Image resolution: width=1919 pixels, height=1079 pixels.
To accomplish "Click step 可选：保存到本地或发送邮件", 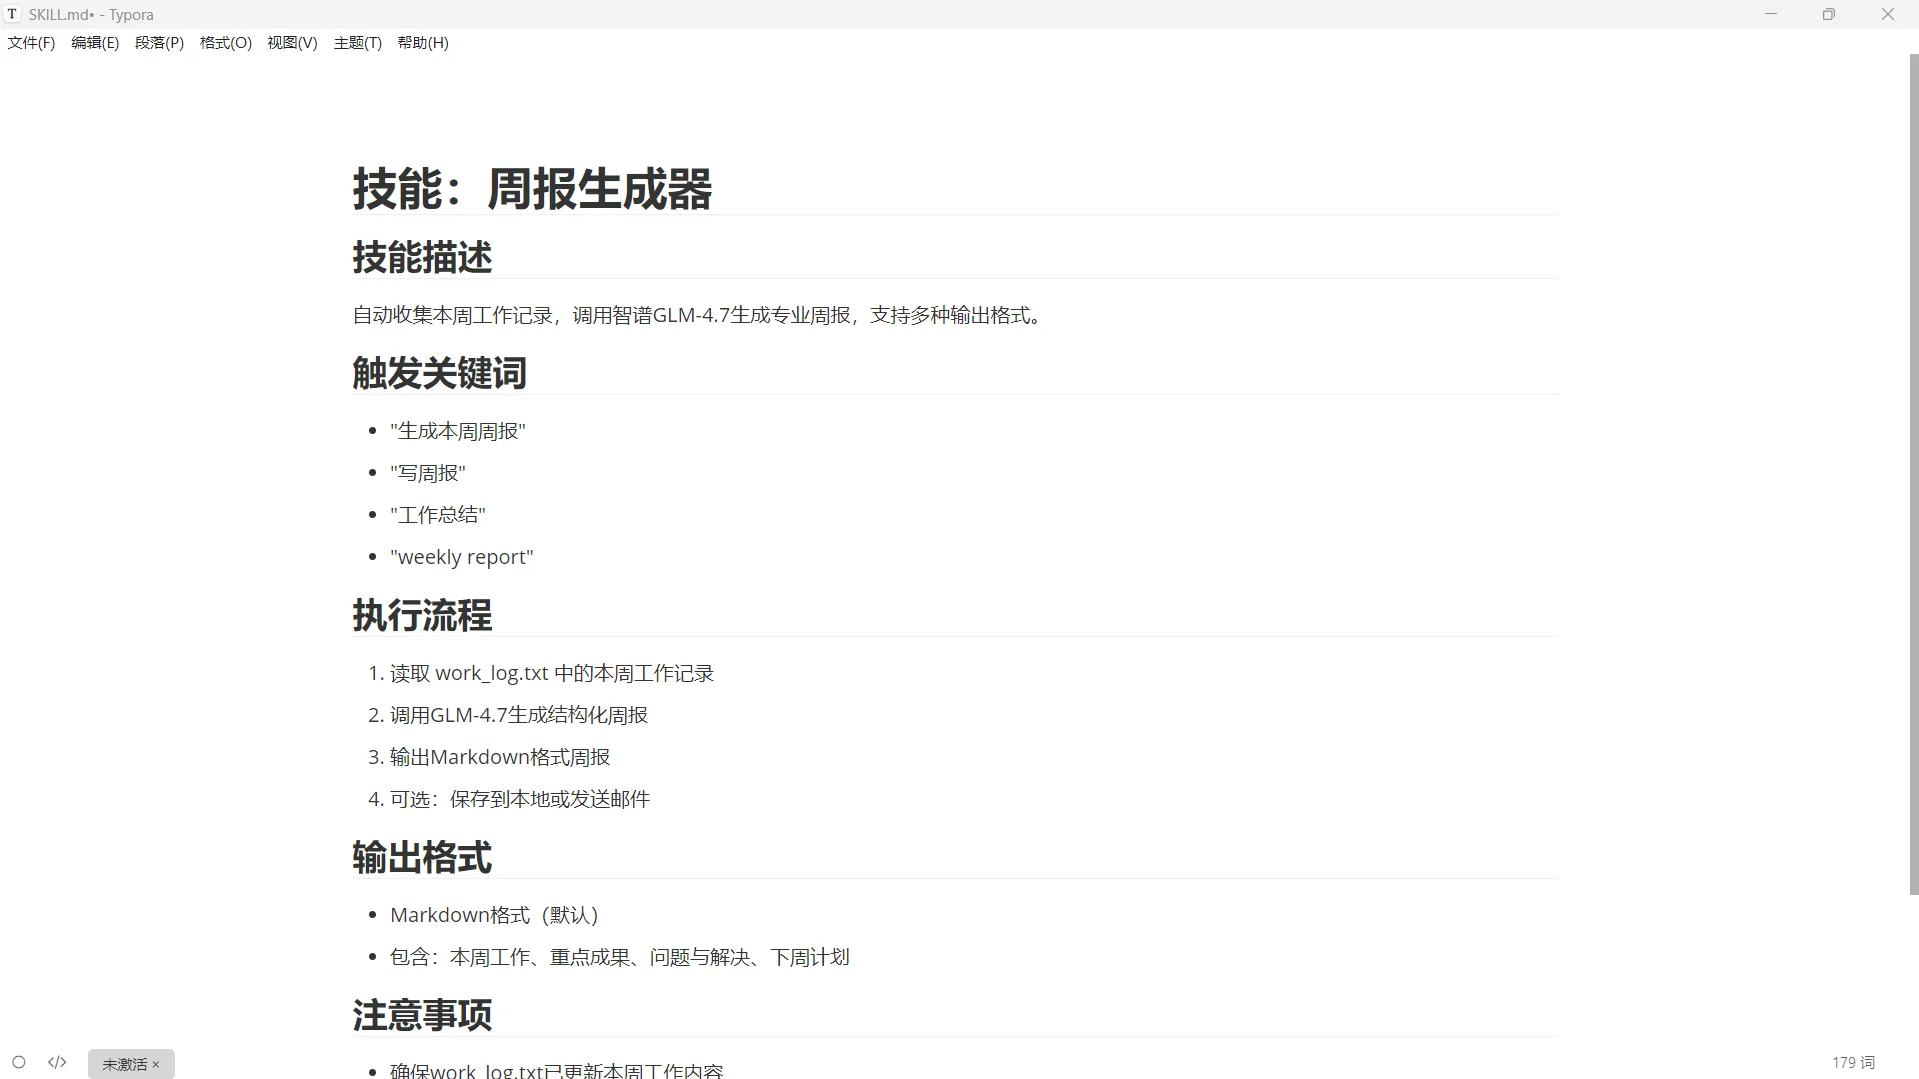I will [x=520, y=800].
